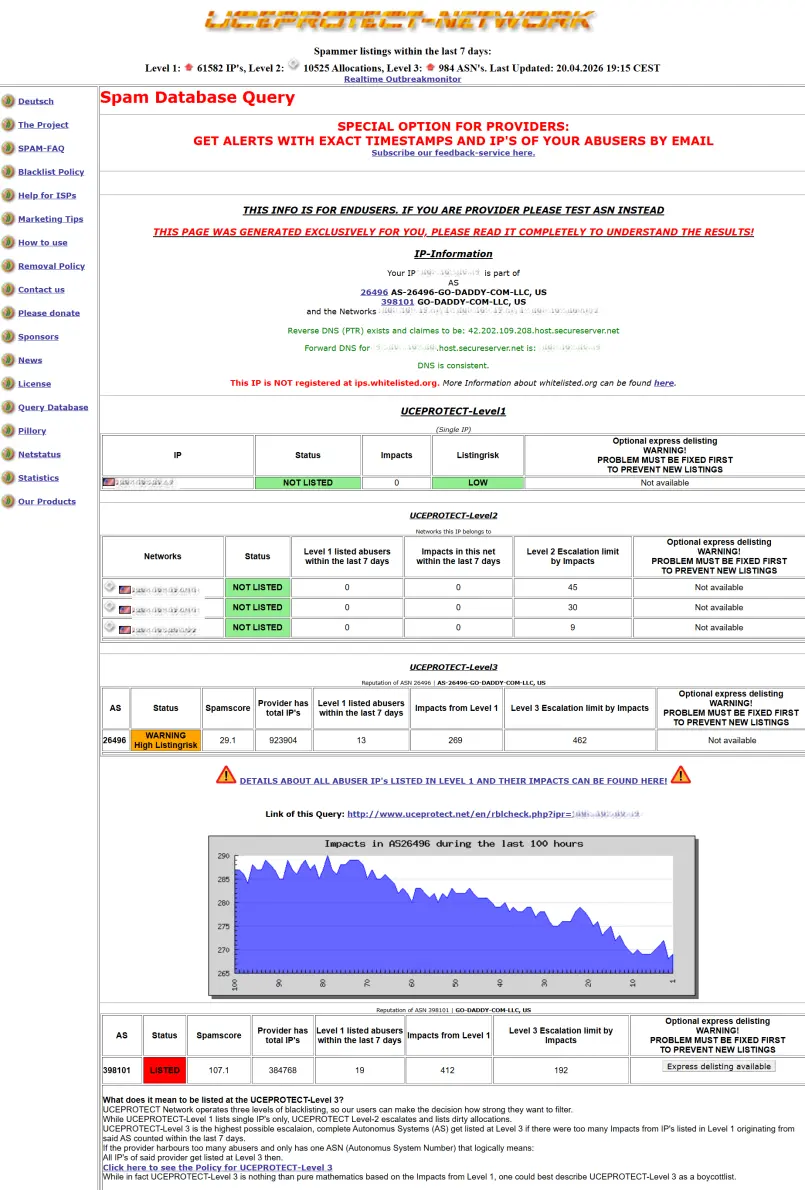Click the bullet icon beside Our Products
Screen dimensions: 805x1190
pyautogui.click(x=8, y=501)
